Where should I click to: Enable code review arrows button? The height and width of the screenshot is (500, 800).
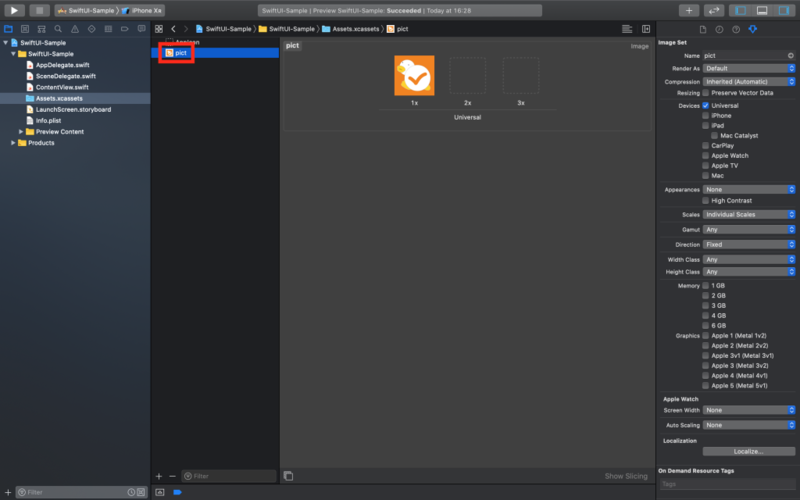click(x=714, y=10)
